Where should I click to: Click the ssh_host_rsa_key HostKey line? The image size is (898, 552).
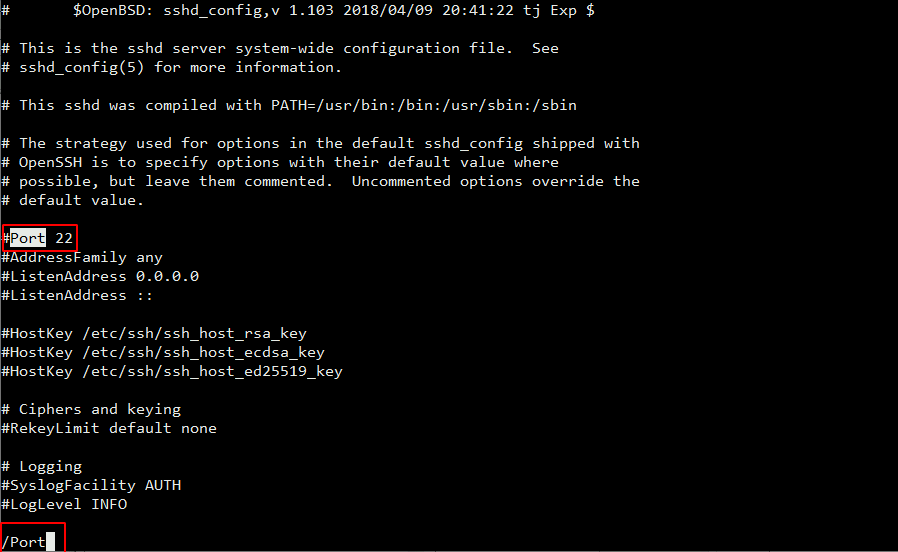153,333
